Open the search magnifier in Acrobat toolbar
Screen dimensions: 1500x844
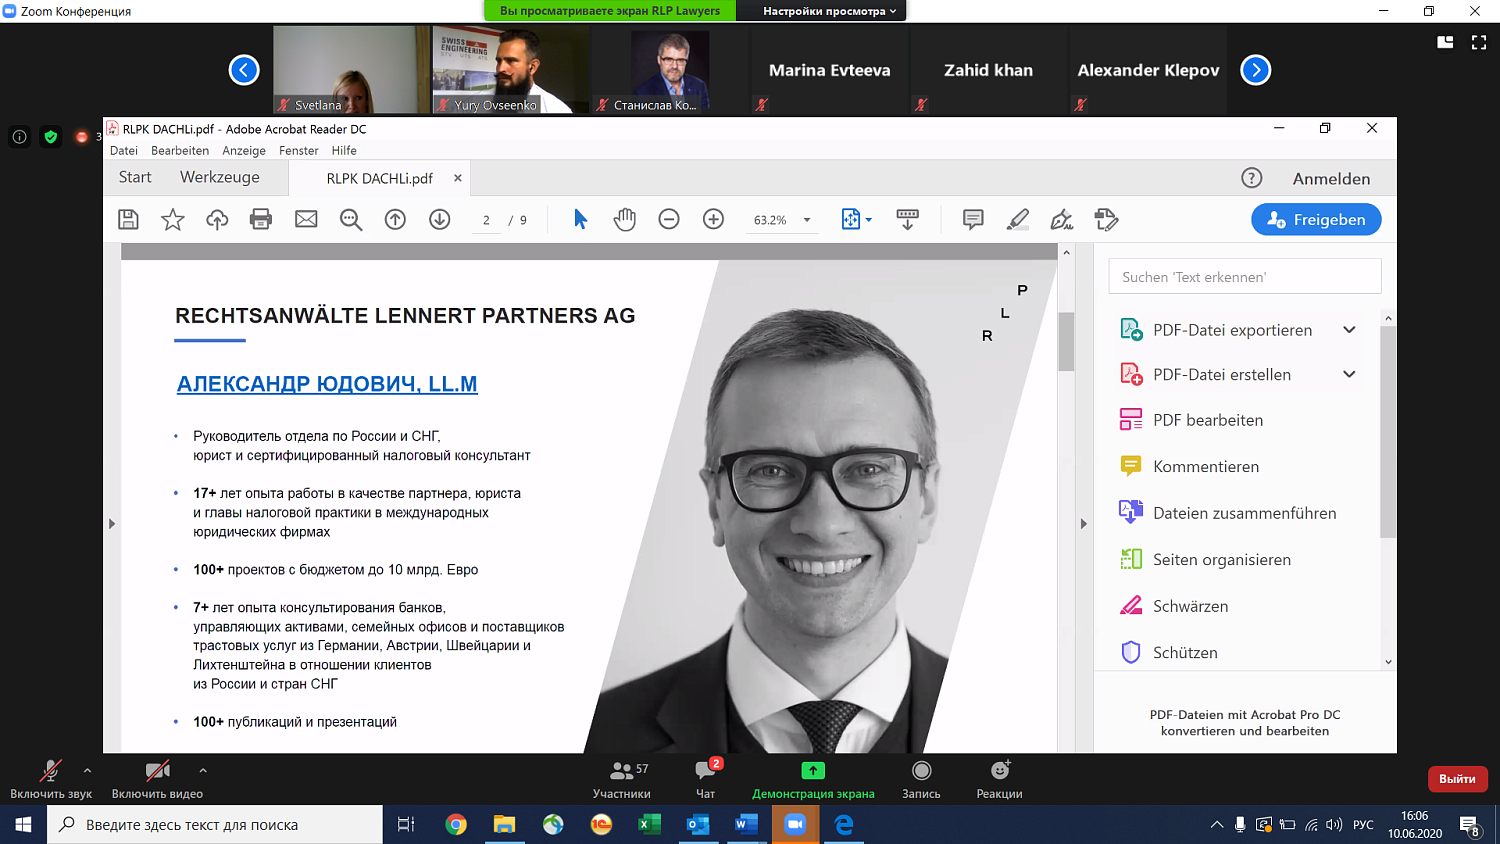point(351,220)
